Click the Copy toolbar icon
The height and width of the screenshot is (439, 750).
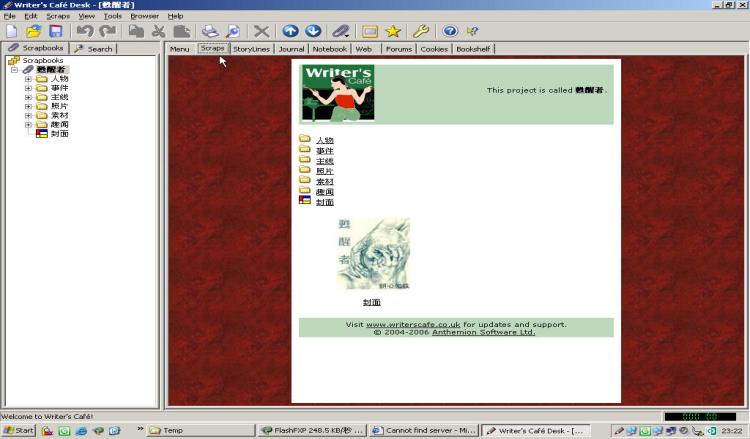click(136, 32)
